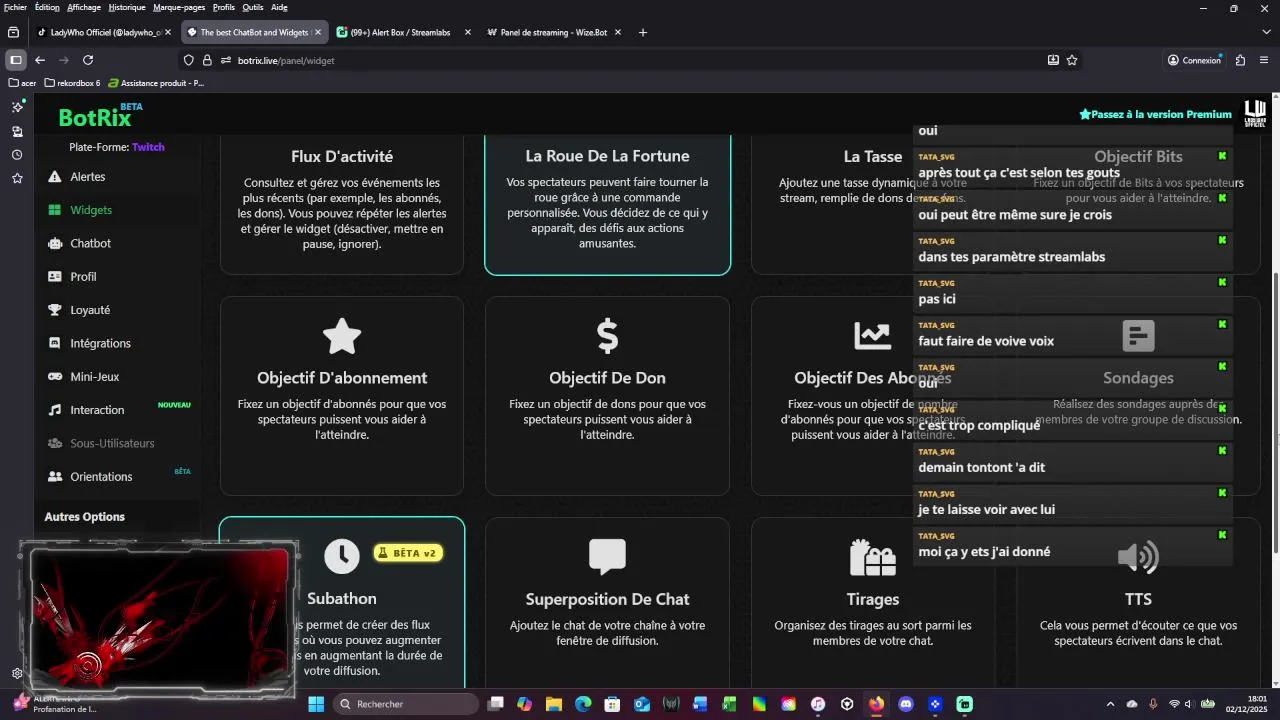Click the site shield tracking-protection icon
This screenshot has height=720, width=1280.
pos(188,60)
